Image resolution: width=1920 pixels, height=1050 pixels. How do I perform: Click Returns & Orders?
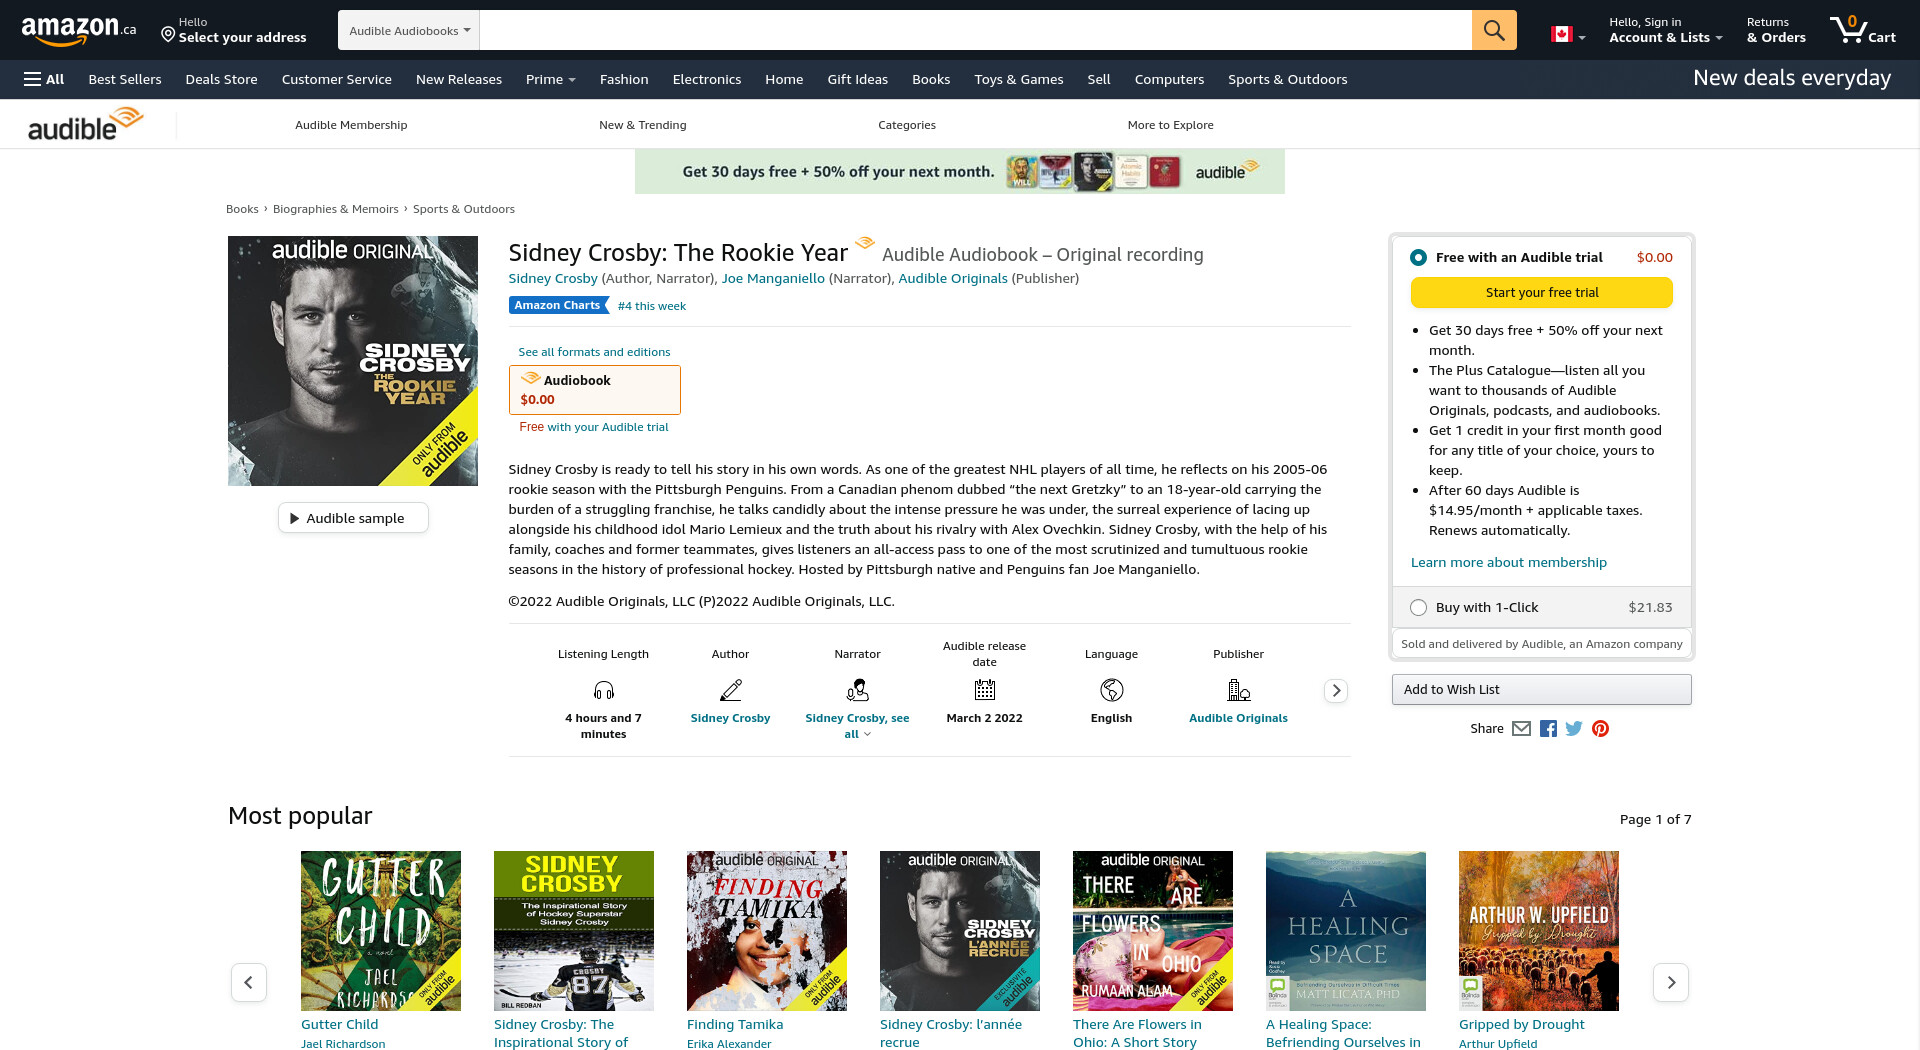point(1776,30)
